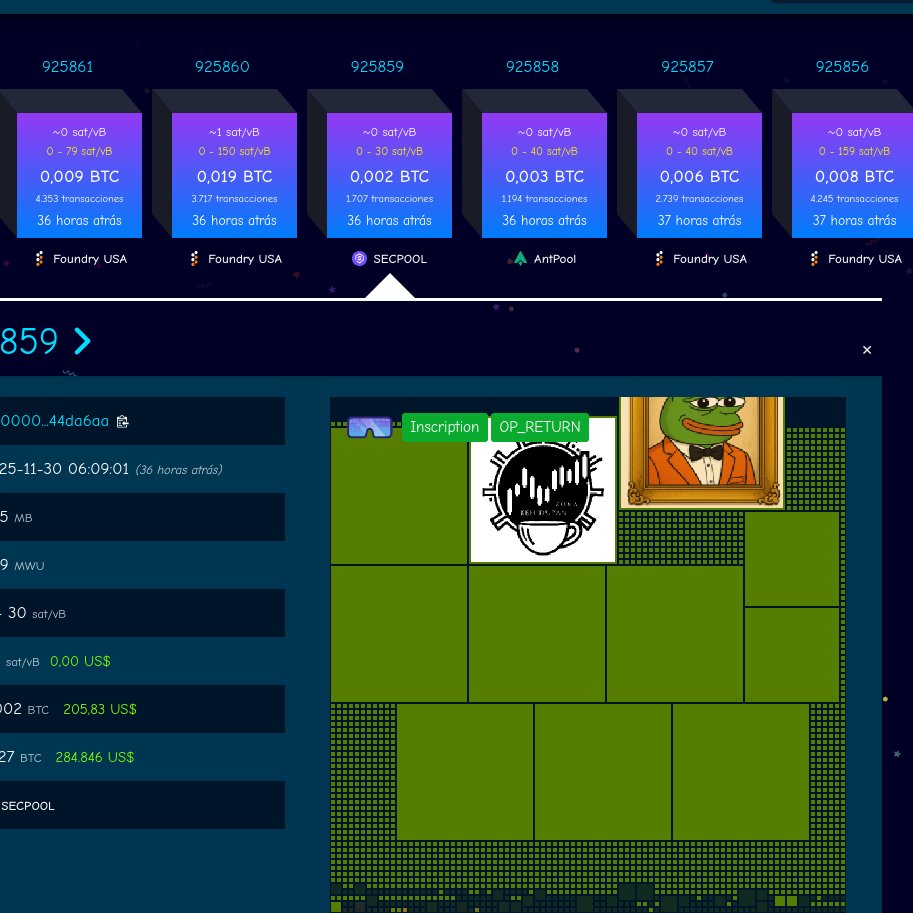Click the SECPOOL miner row

pyautogui.click(x=142, y=805)
